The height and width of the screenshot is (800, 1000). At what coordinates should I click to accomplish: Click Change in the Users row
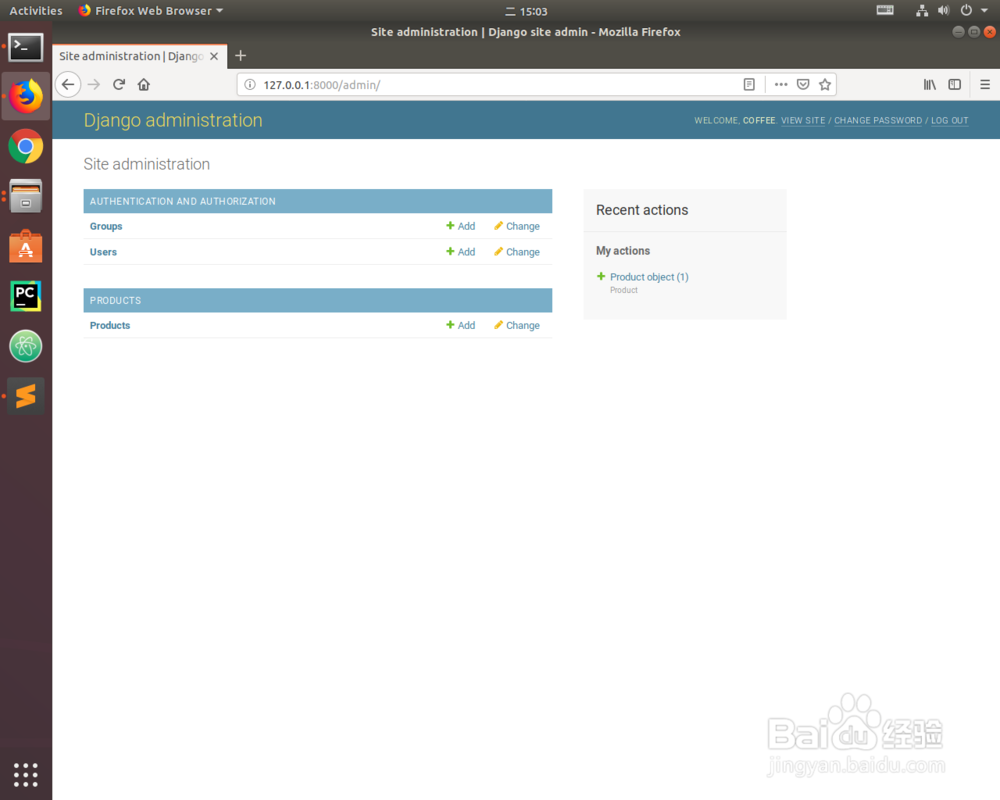click(x=517, y=252)
